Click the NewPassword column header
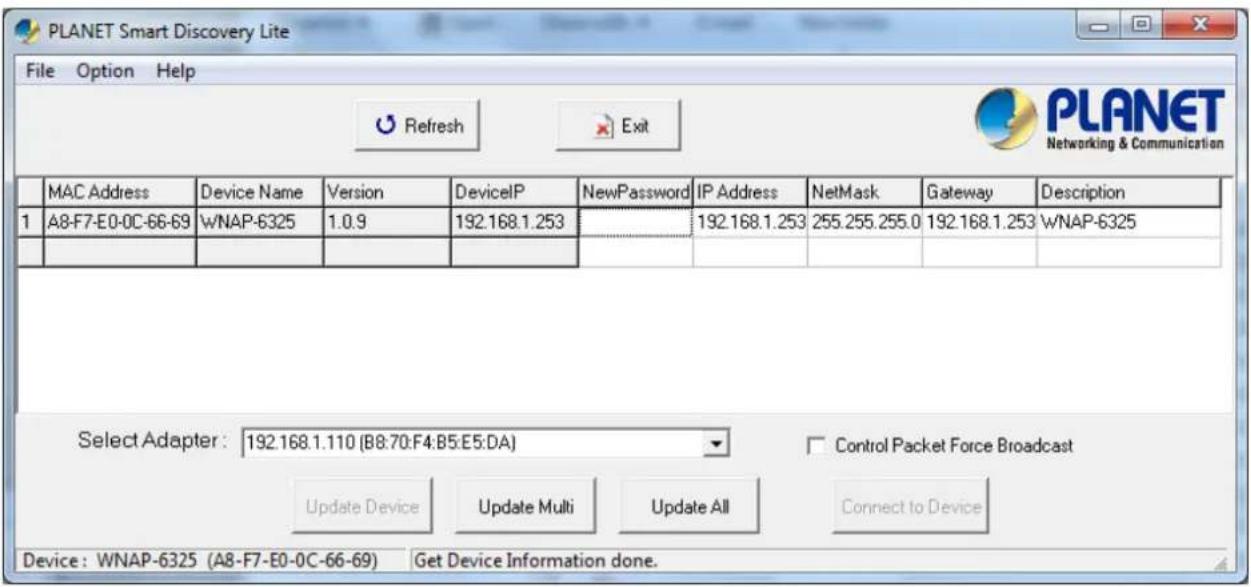 coord(635,192)
